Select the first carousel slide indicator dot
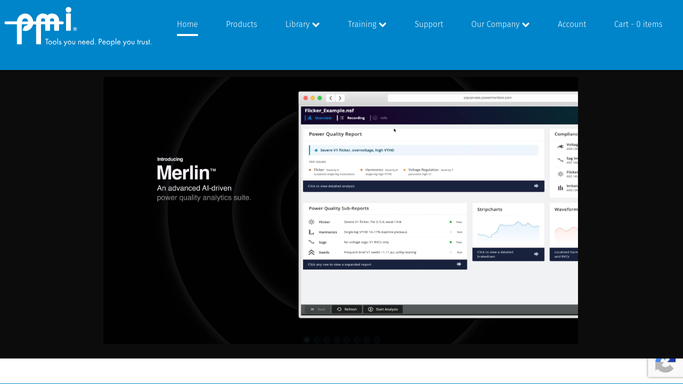Image resolution: width=683 pixels, height=384 pixels. (x=307, y=339)
